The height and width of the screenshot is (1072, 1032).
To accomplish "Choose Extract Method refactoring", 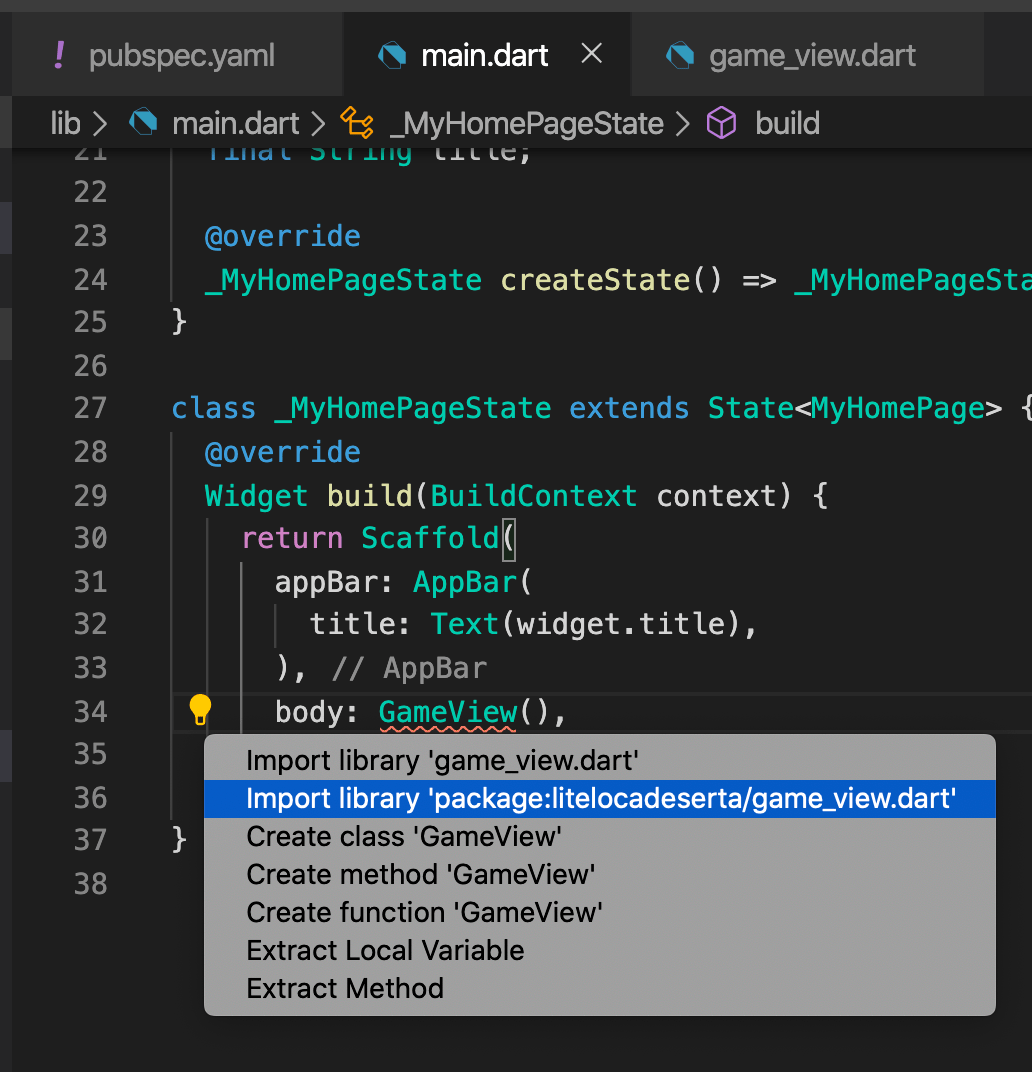I will click(x=345, y=989).
